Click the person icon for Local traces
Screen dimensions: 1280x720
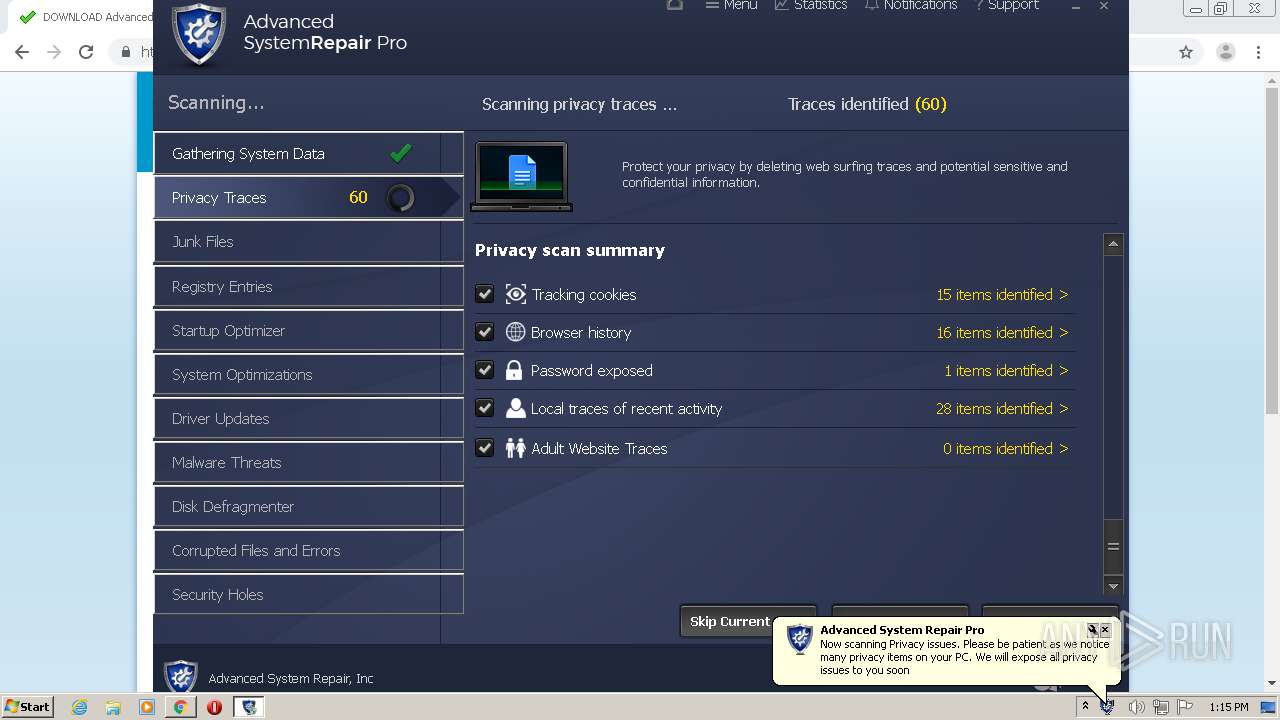[515, 408]
